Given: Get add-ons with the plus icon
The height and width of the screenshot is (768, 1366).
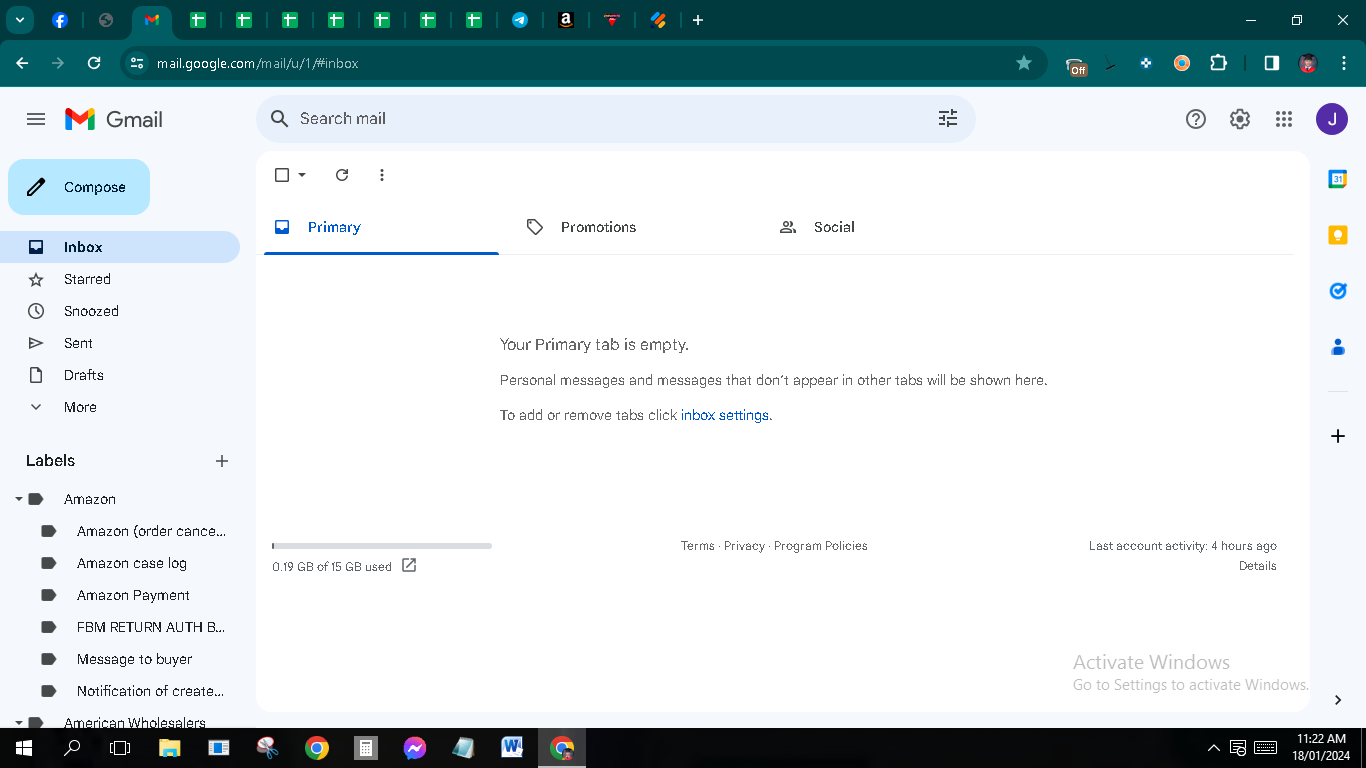Looking at the screenshot, I should click(1338, 436).
